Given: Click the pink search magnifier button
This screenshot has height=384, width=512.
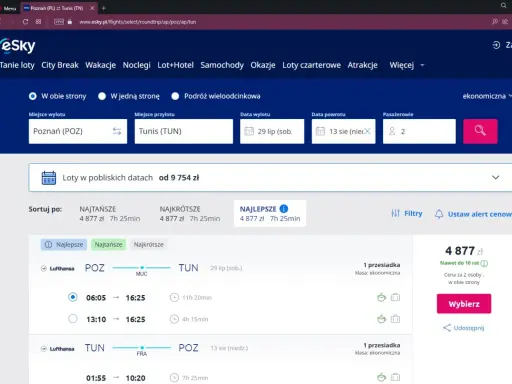Looking at the screenshot, I should [480, 131].
